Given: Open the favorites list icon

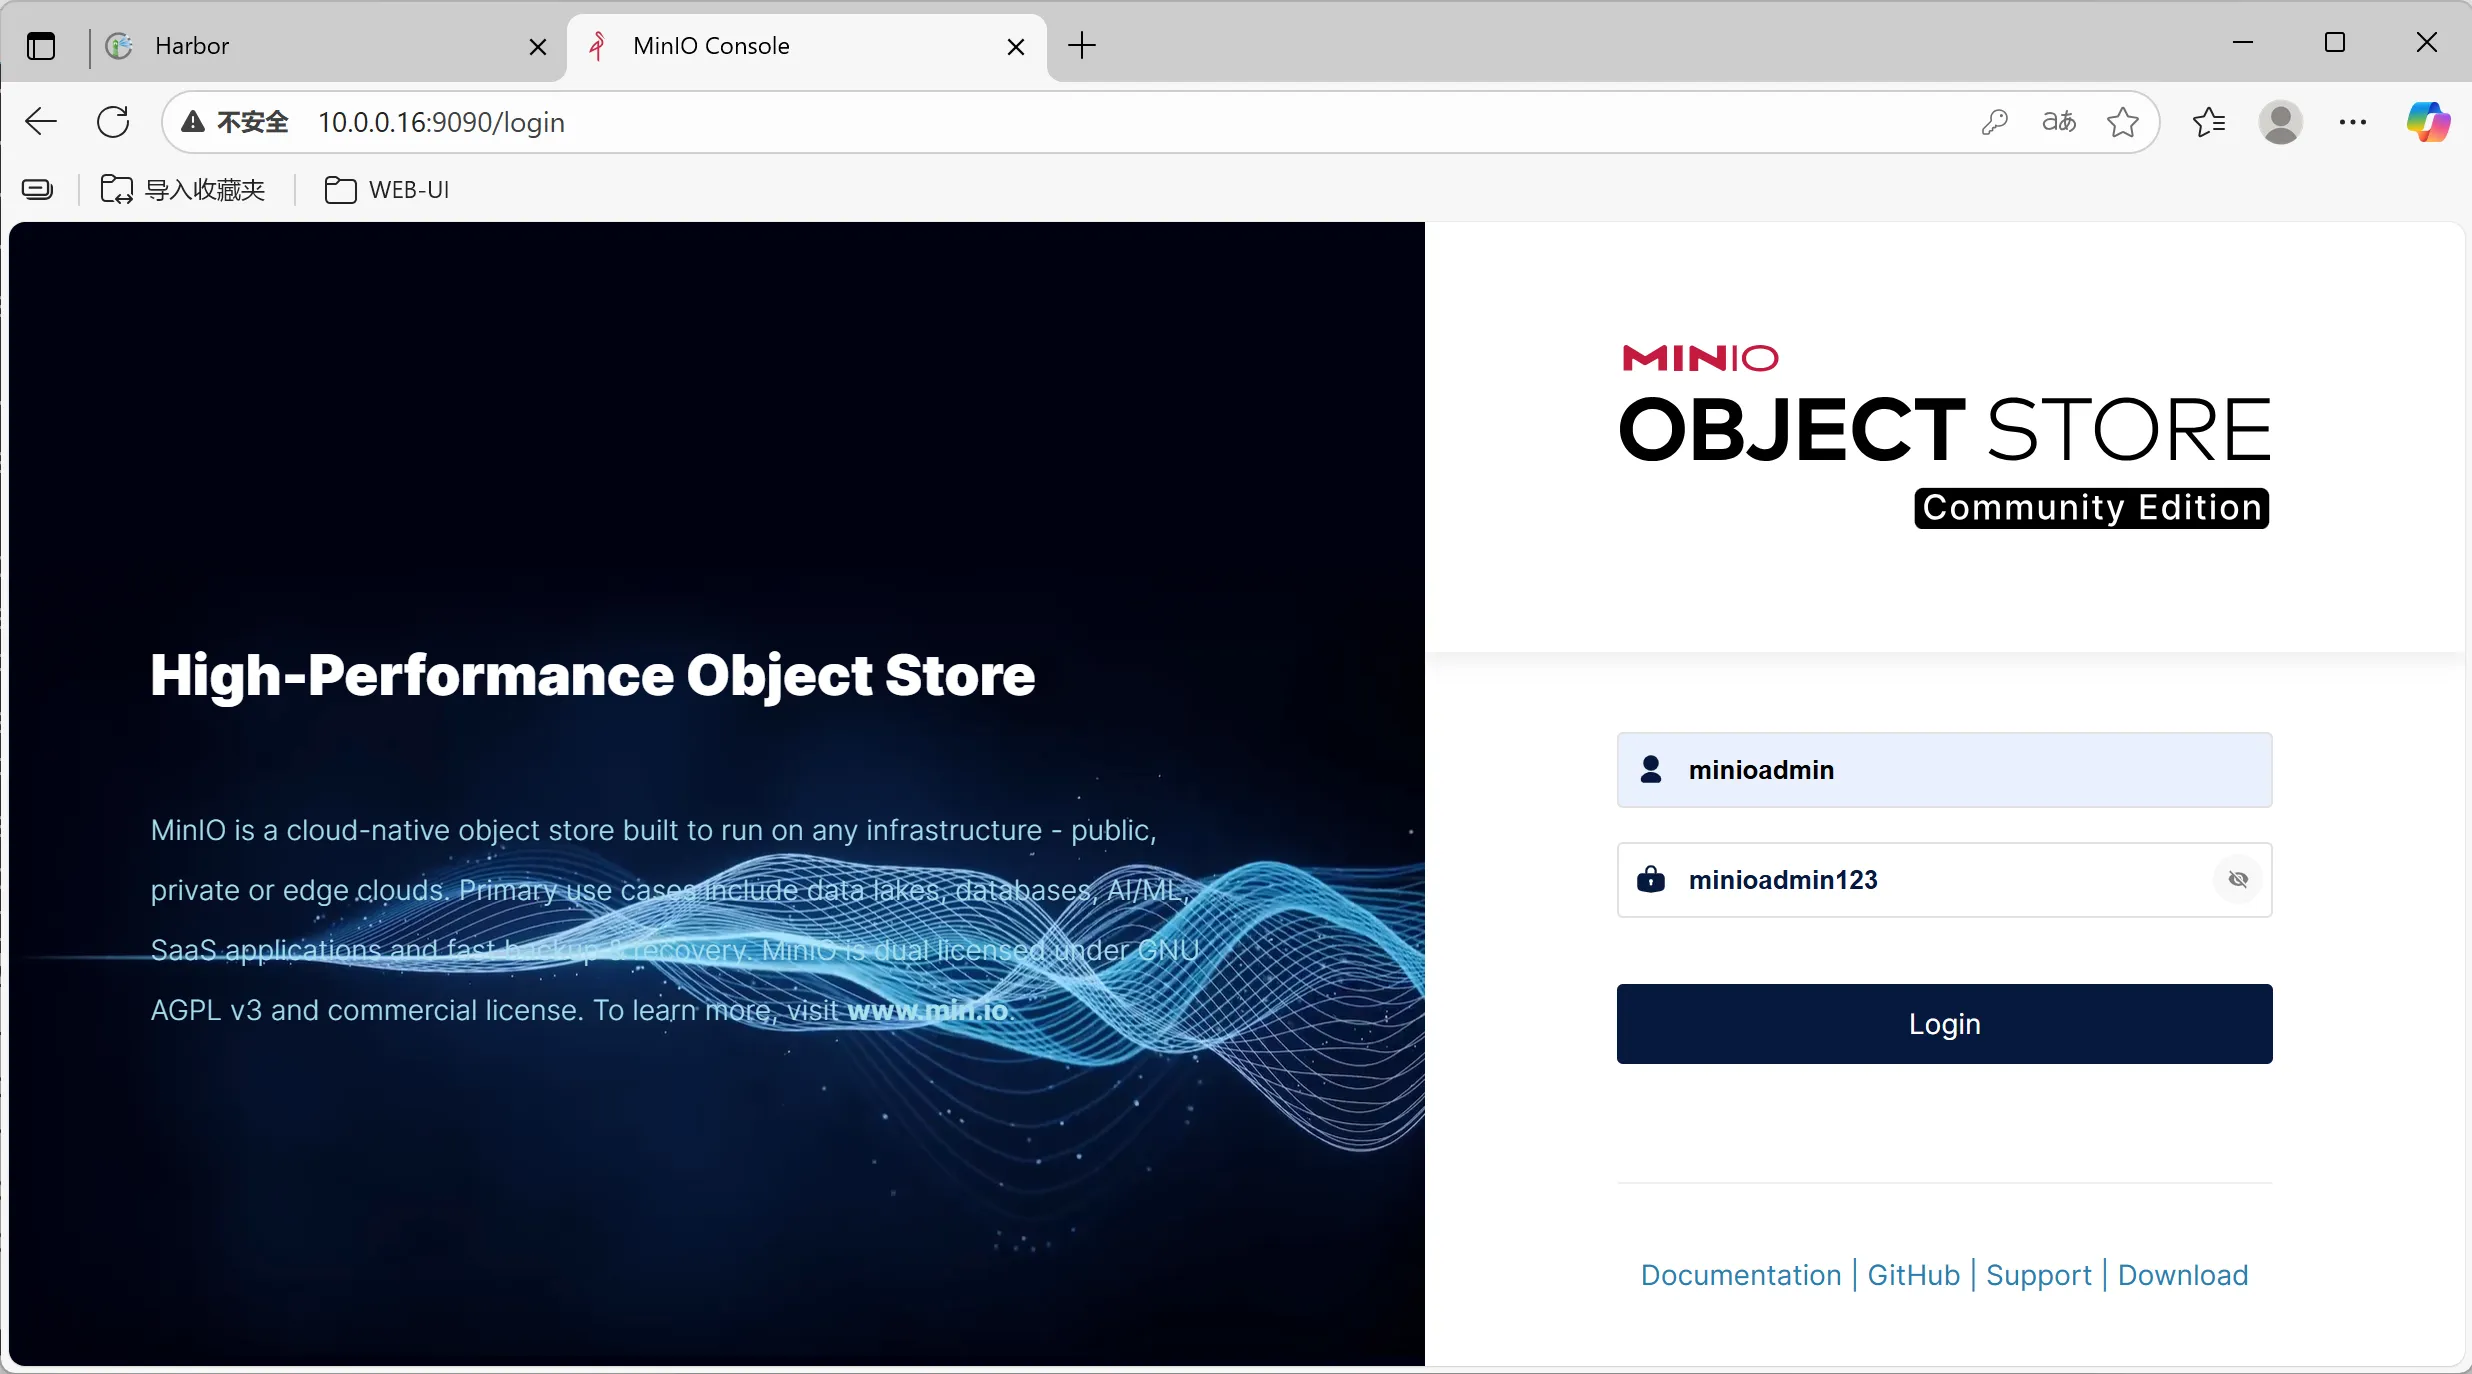Looking at the screenshot, I should click(2208, 122).
